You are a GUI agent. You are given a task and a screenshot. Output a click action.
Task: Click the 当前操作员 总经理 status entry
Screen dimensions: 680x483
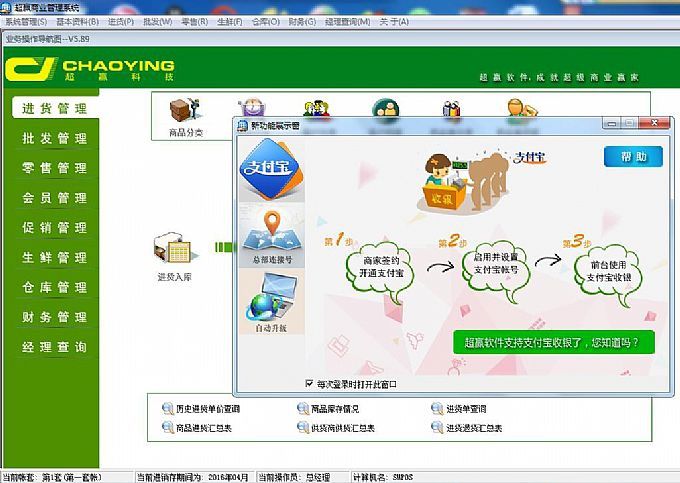tap(294, 477)
